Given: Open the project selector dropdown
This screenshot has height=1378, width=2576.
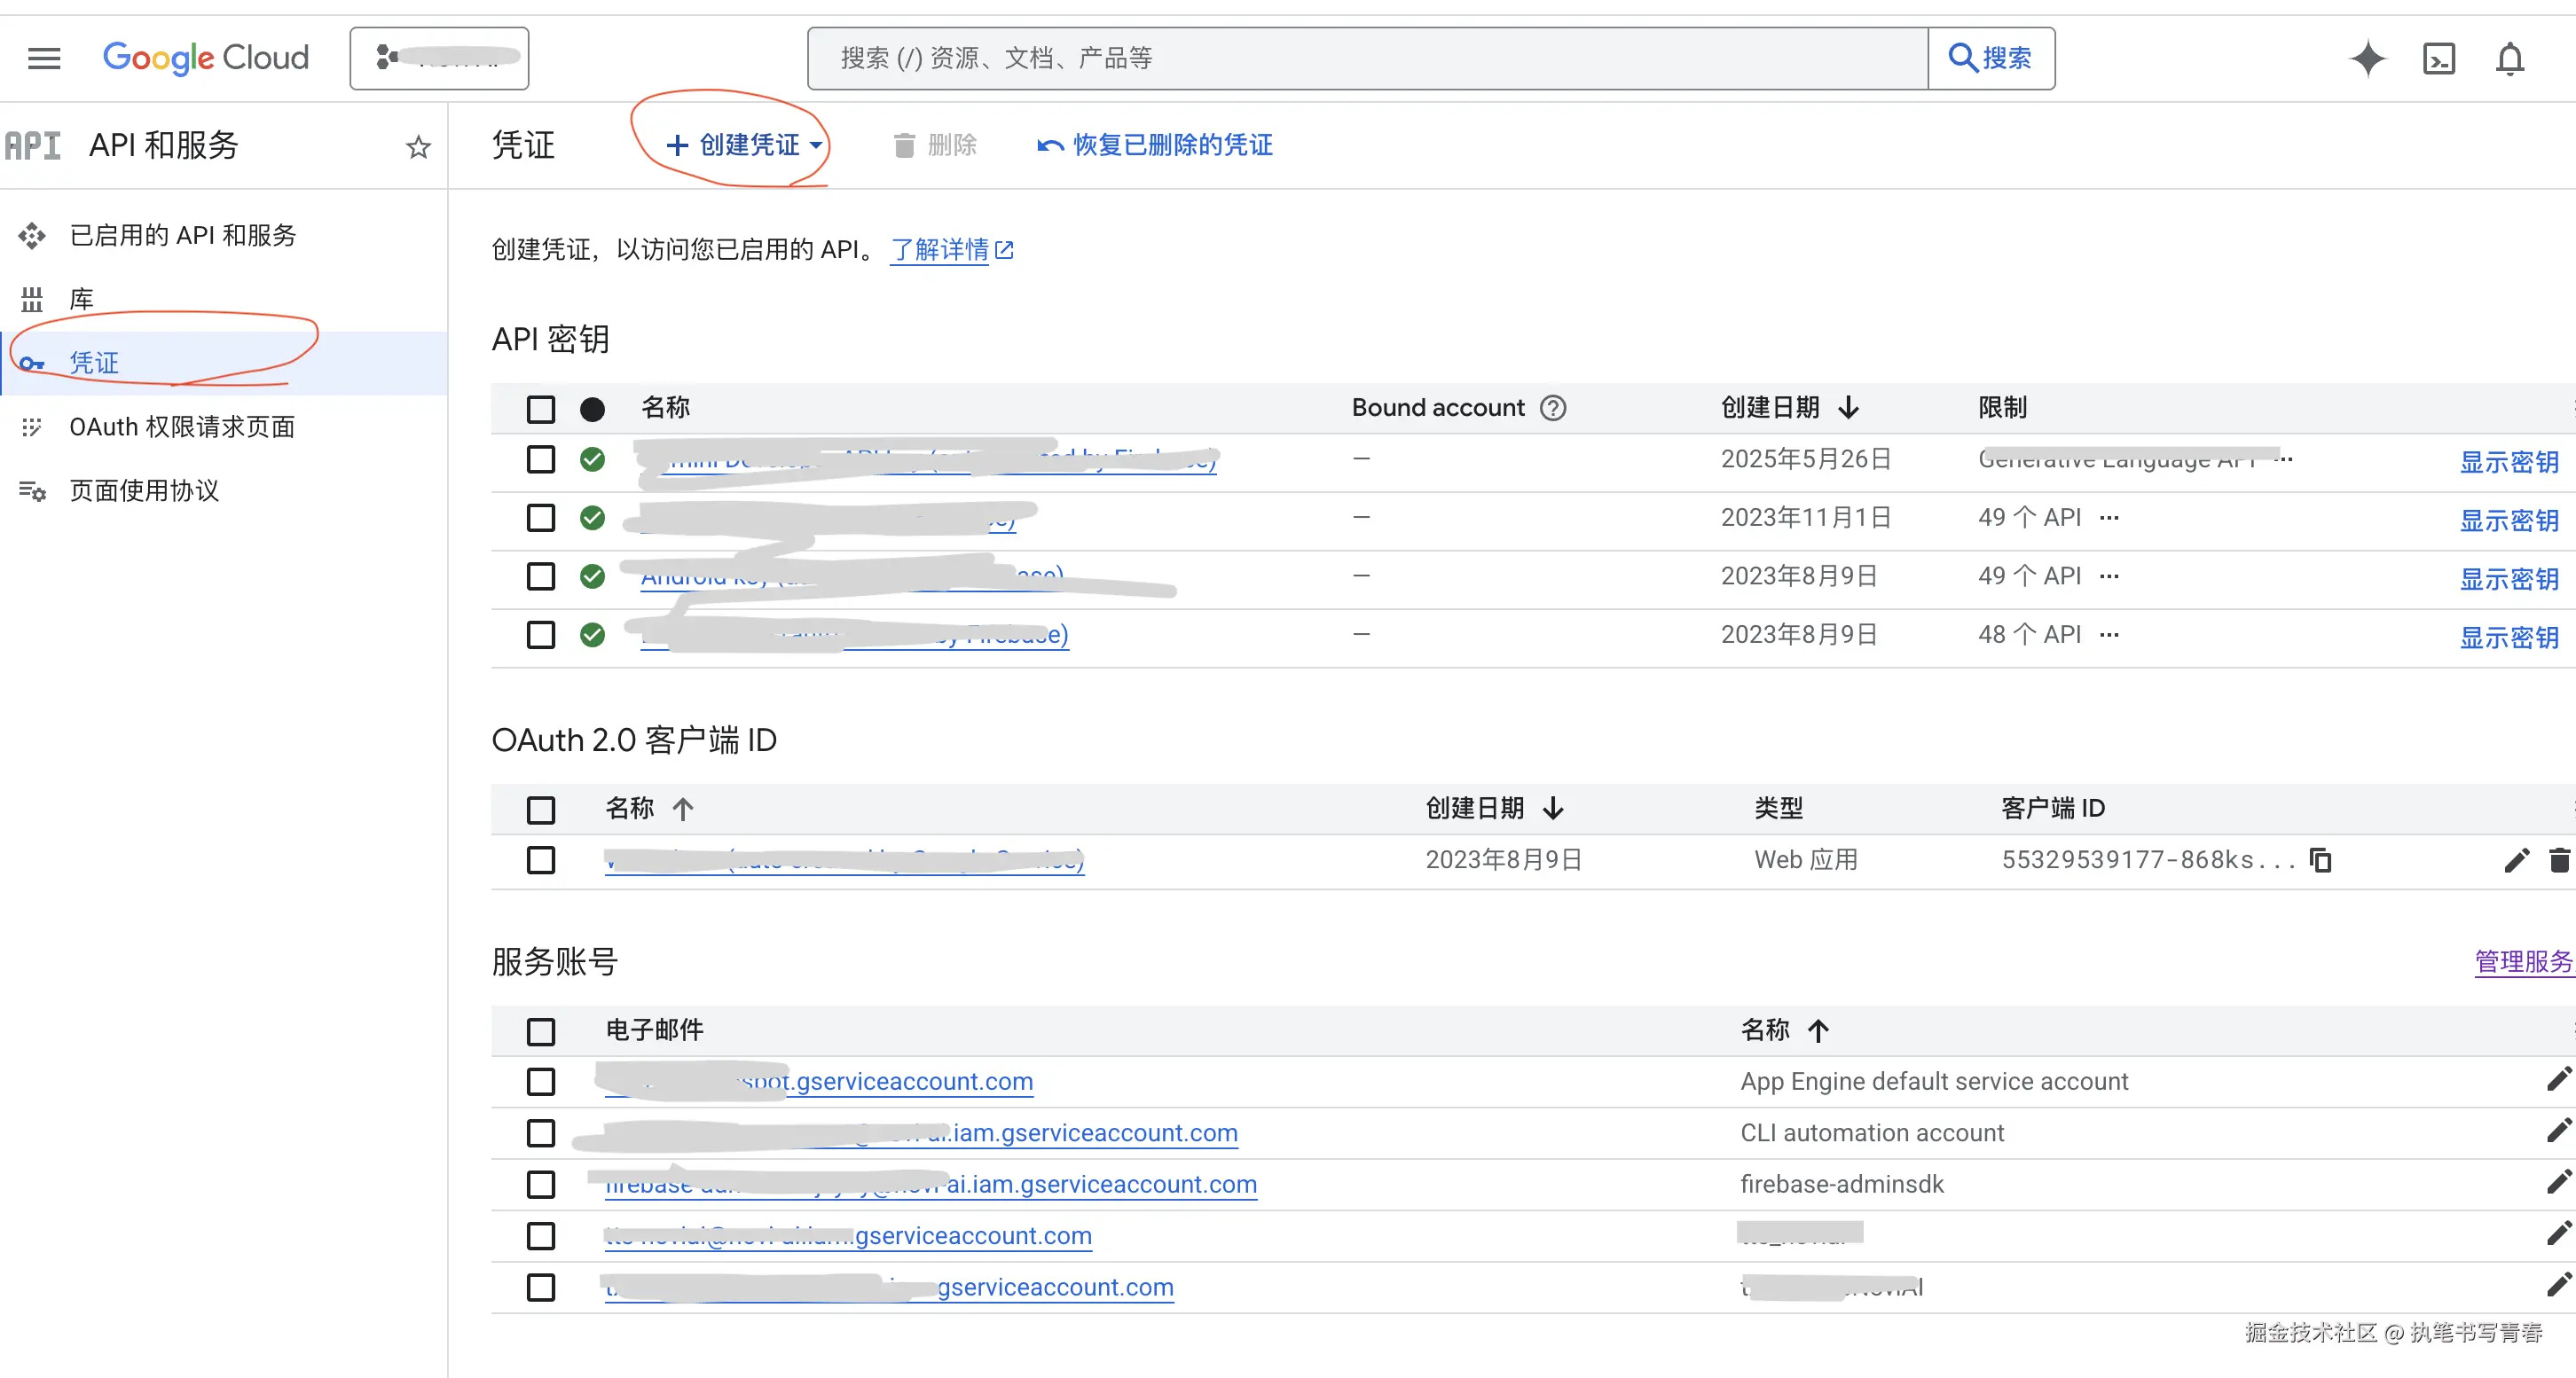Looking at the screenshot, I should [x=439, y=57].
